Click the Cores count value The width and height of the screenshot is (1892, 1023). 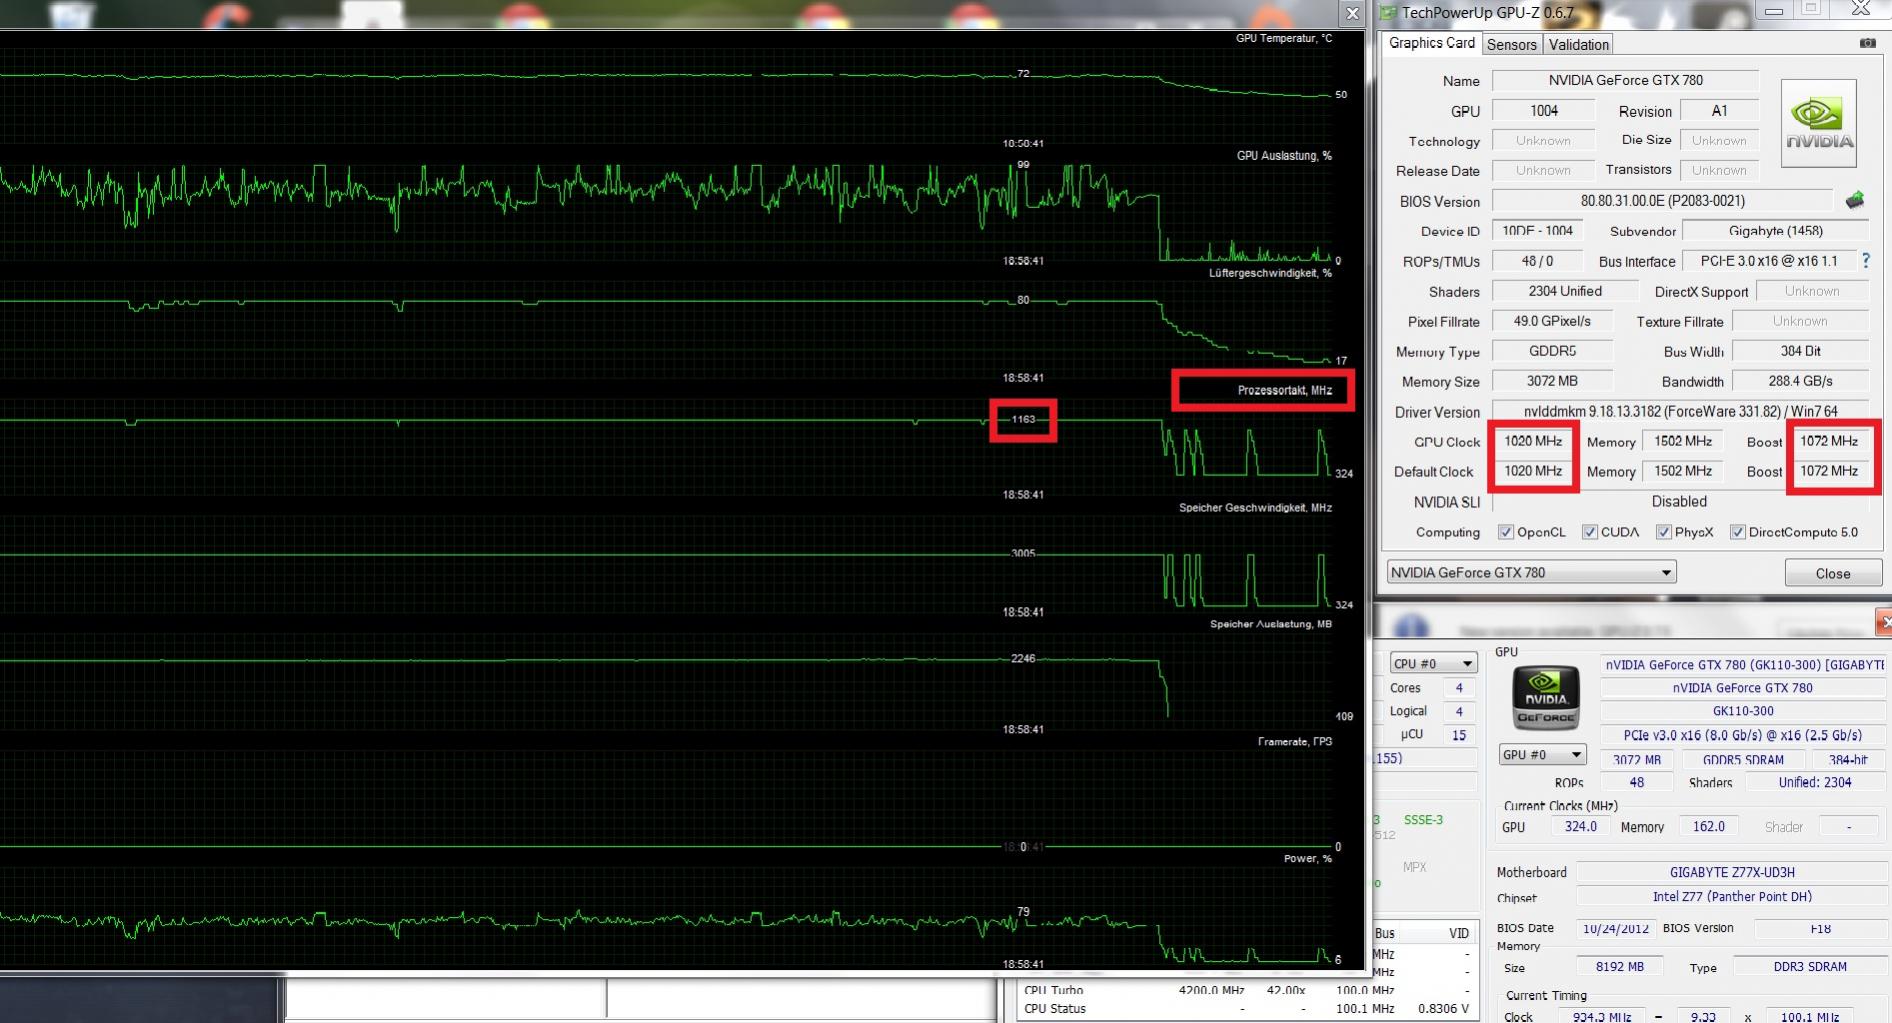[1458, 687]
